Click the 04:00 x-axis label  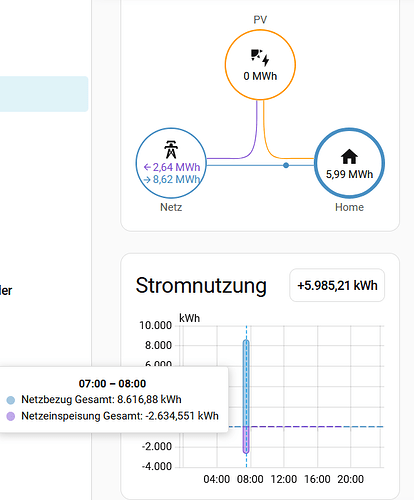(x=217, y=479)
